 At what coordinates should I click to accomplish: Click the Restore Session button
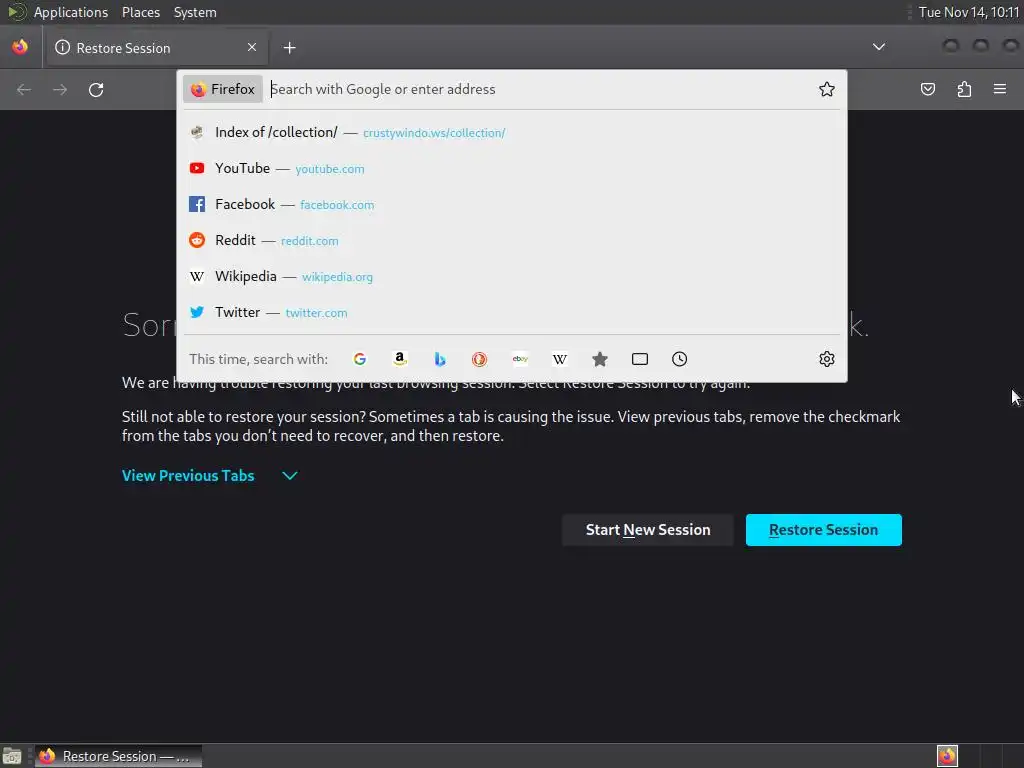coord(824,530)
